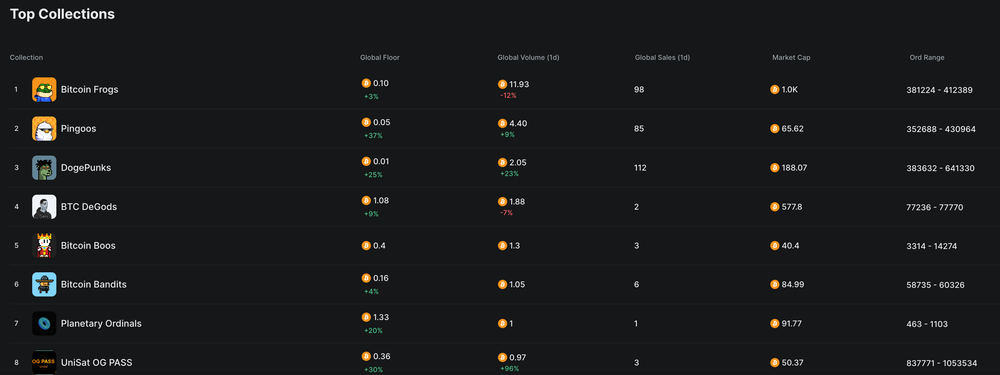Open the Pingoos collection name

click(x=78, y=128)
